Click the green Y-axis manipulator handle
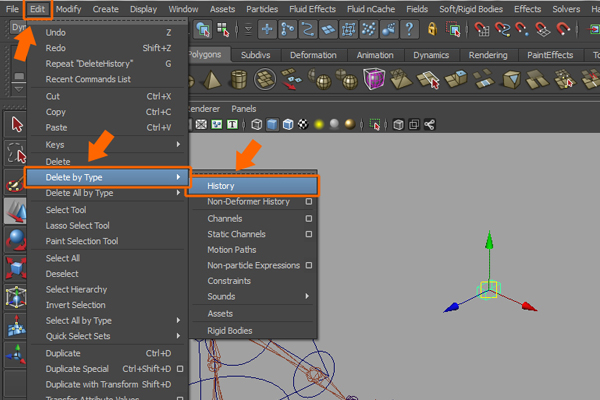The width and height of the screenshot is (600, 400). [x=489, y=240]
